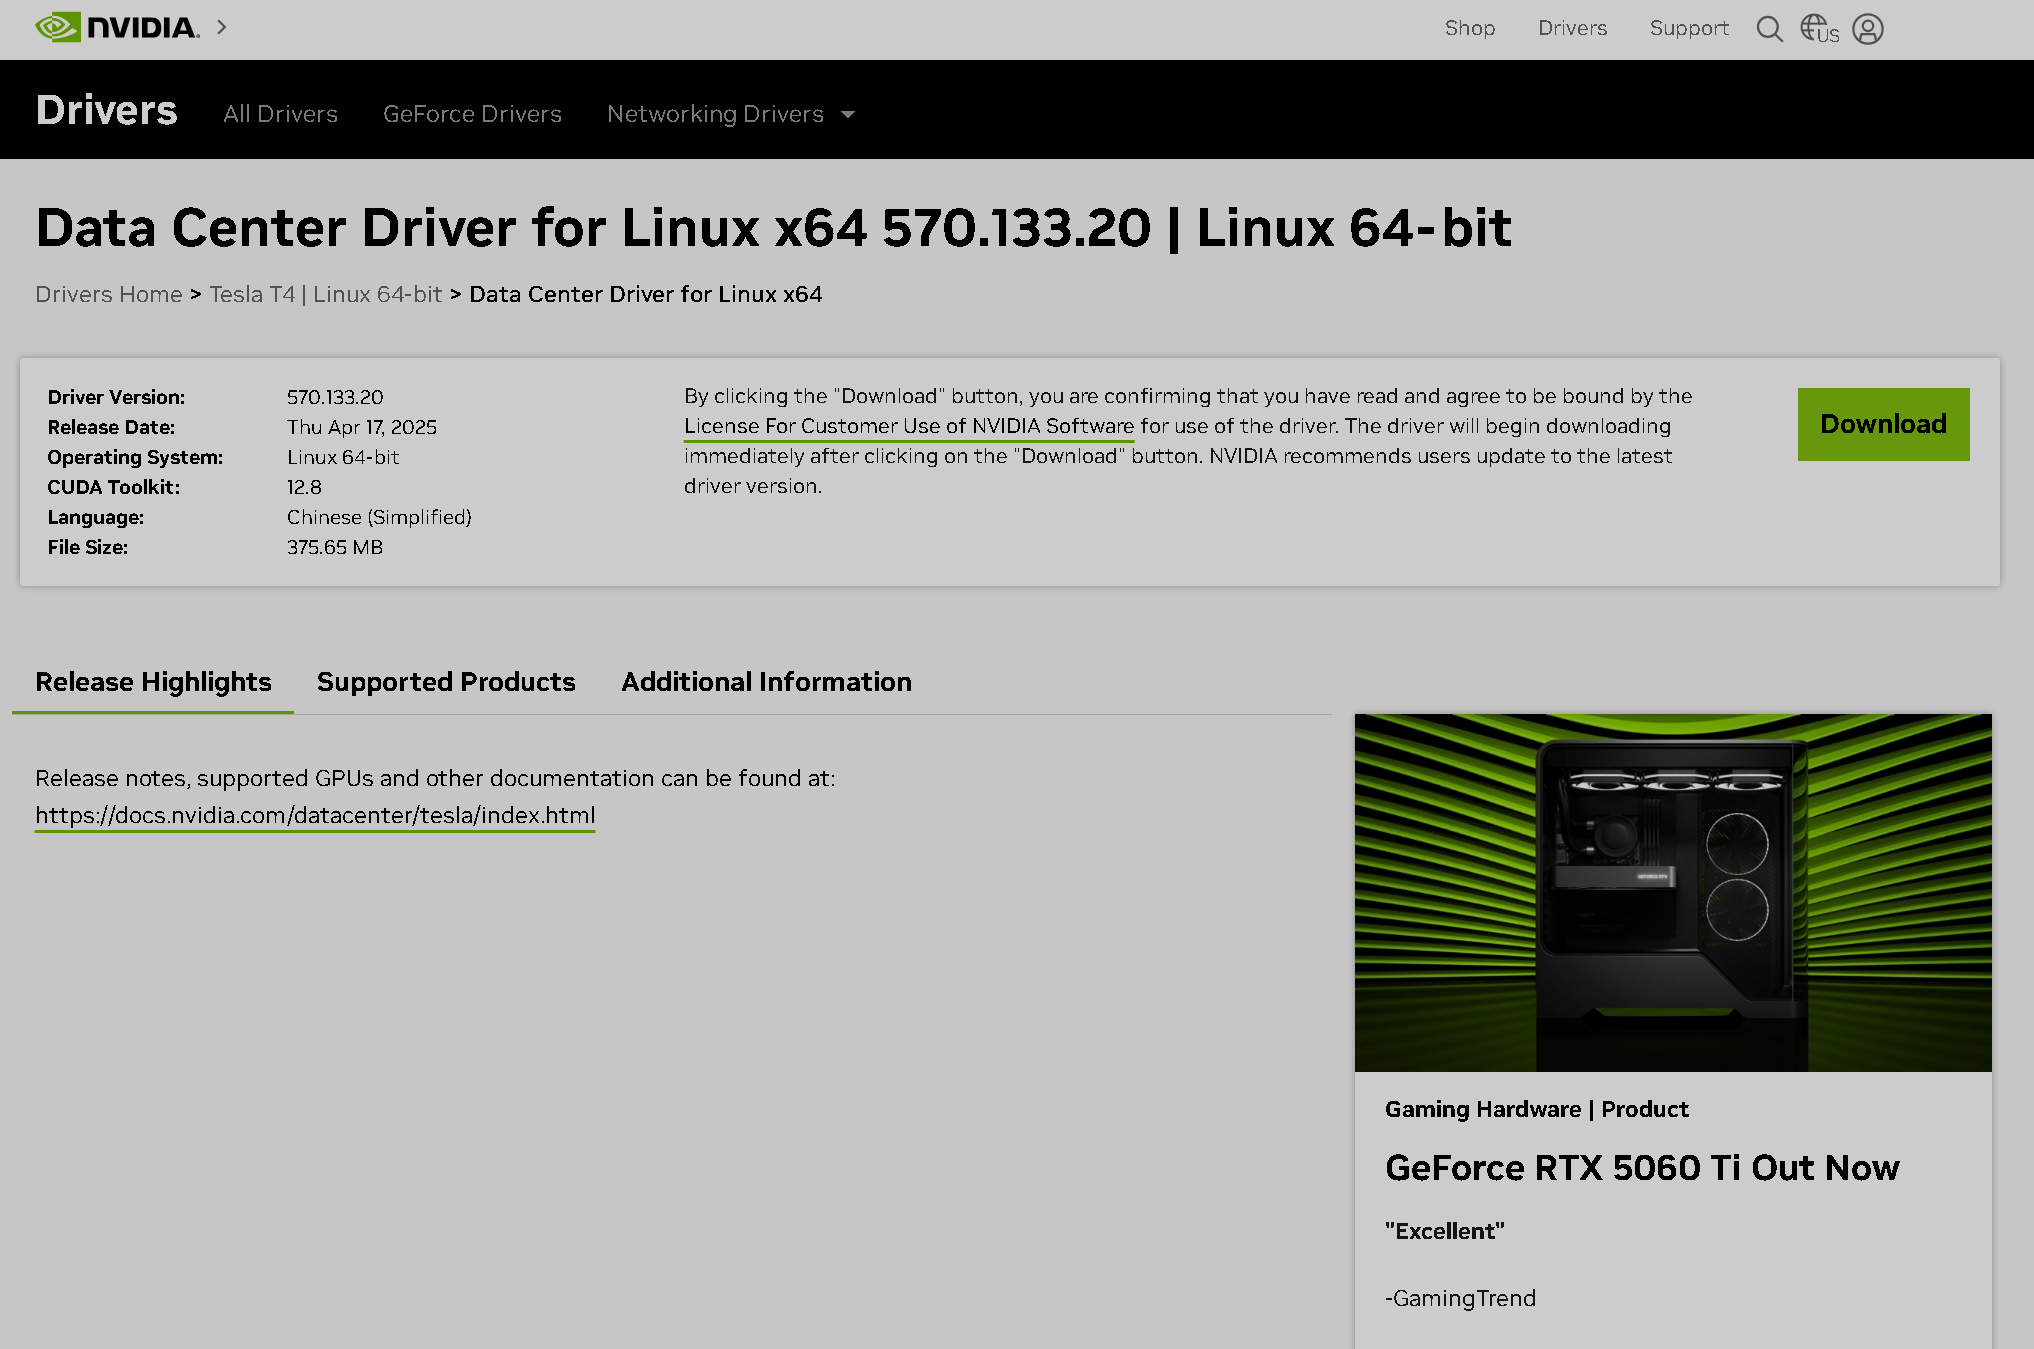This screenshot has height=1349, width=2034.
Task: Open License For Customer Use link
Action: click(908, 426)
